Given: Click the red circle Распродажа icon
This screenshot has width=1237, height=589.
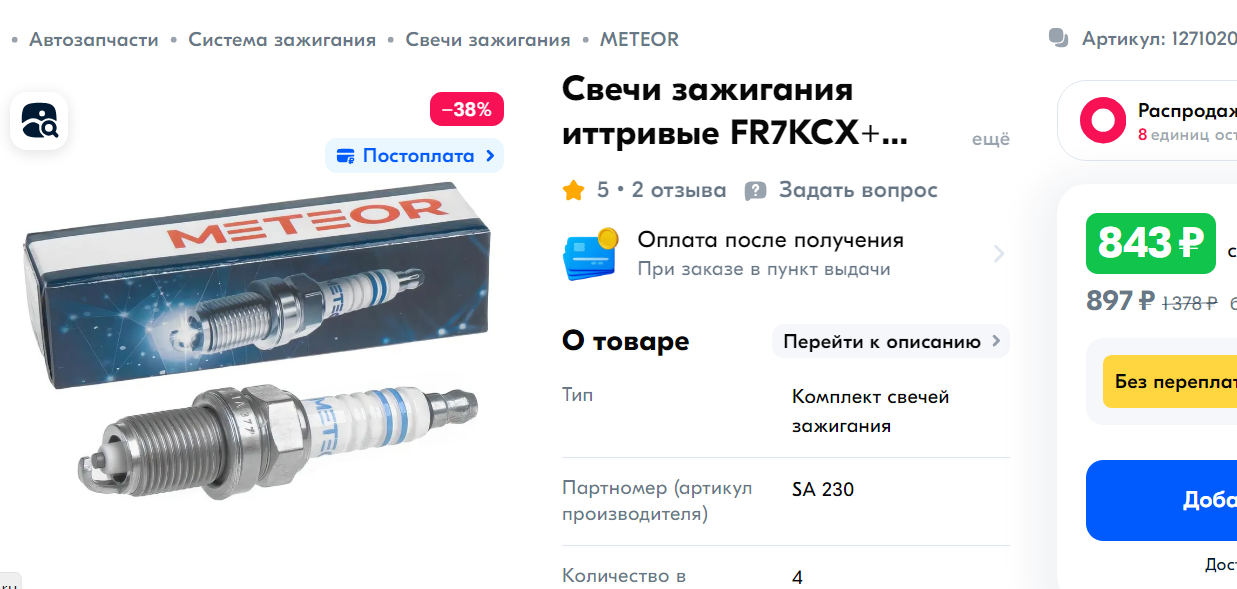Looking at the screenshot, I should pos(1103,120).
